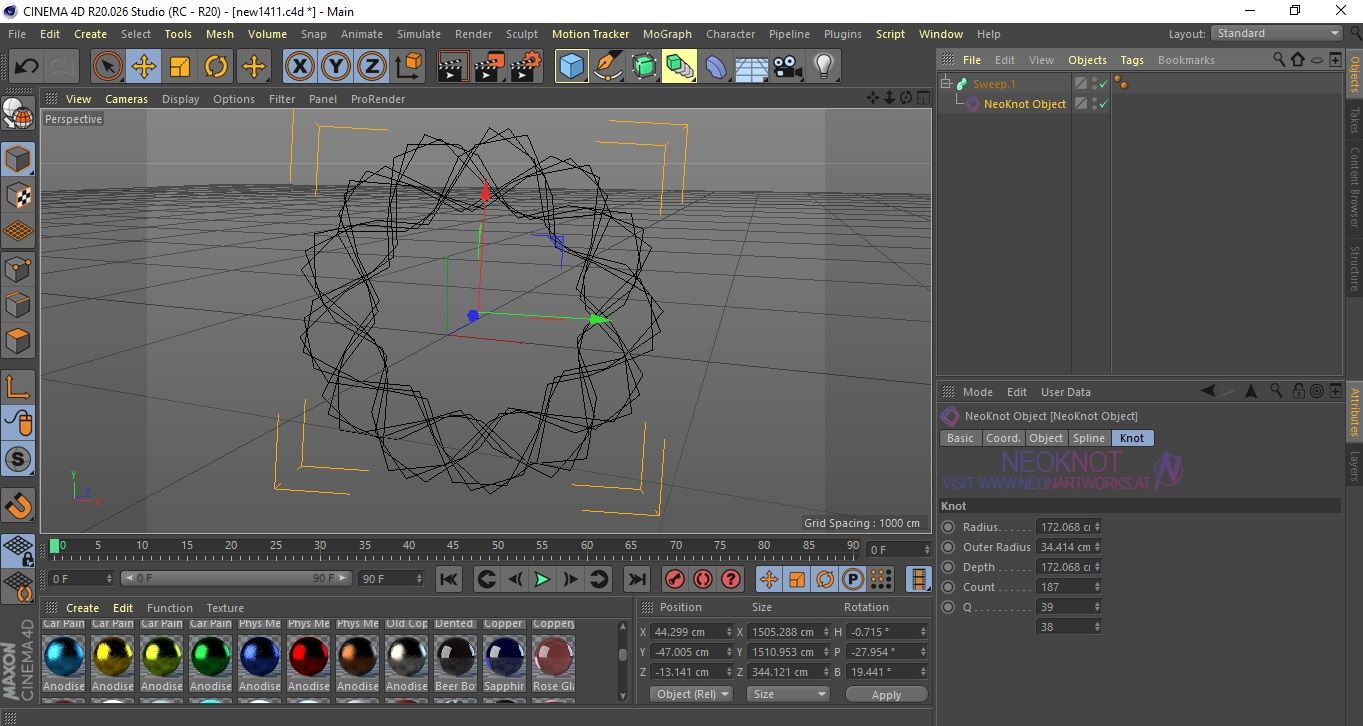Select the Scale tool in the toolbar

point(180,67)
